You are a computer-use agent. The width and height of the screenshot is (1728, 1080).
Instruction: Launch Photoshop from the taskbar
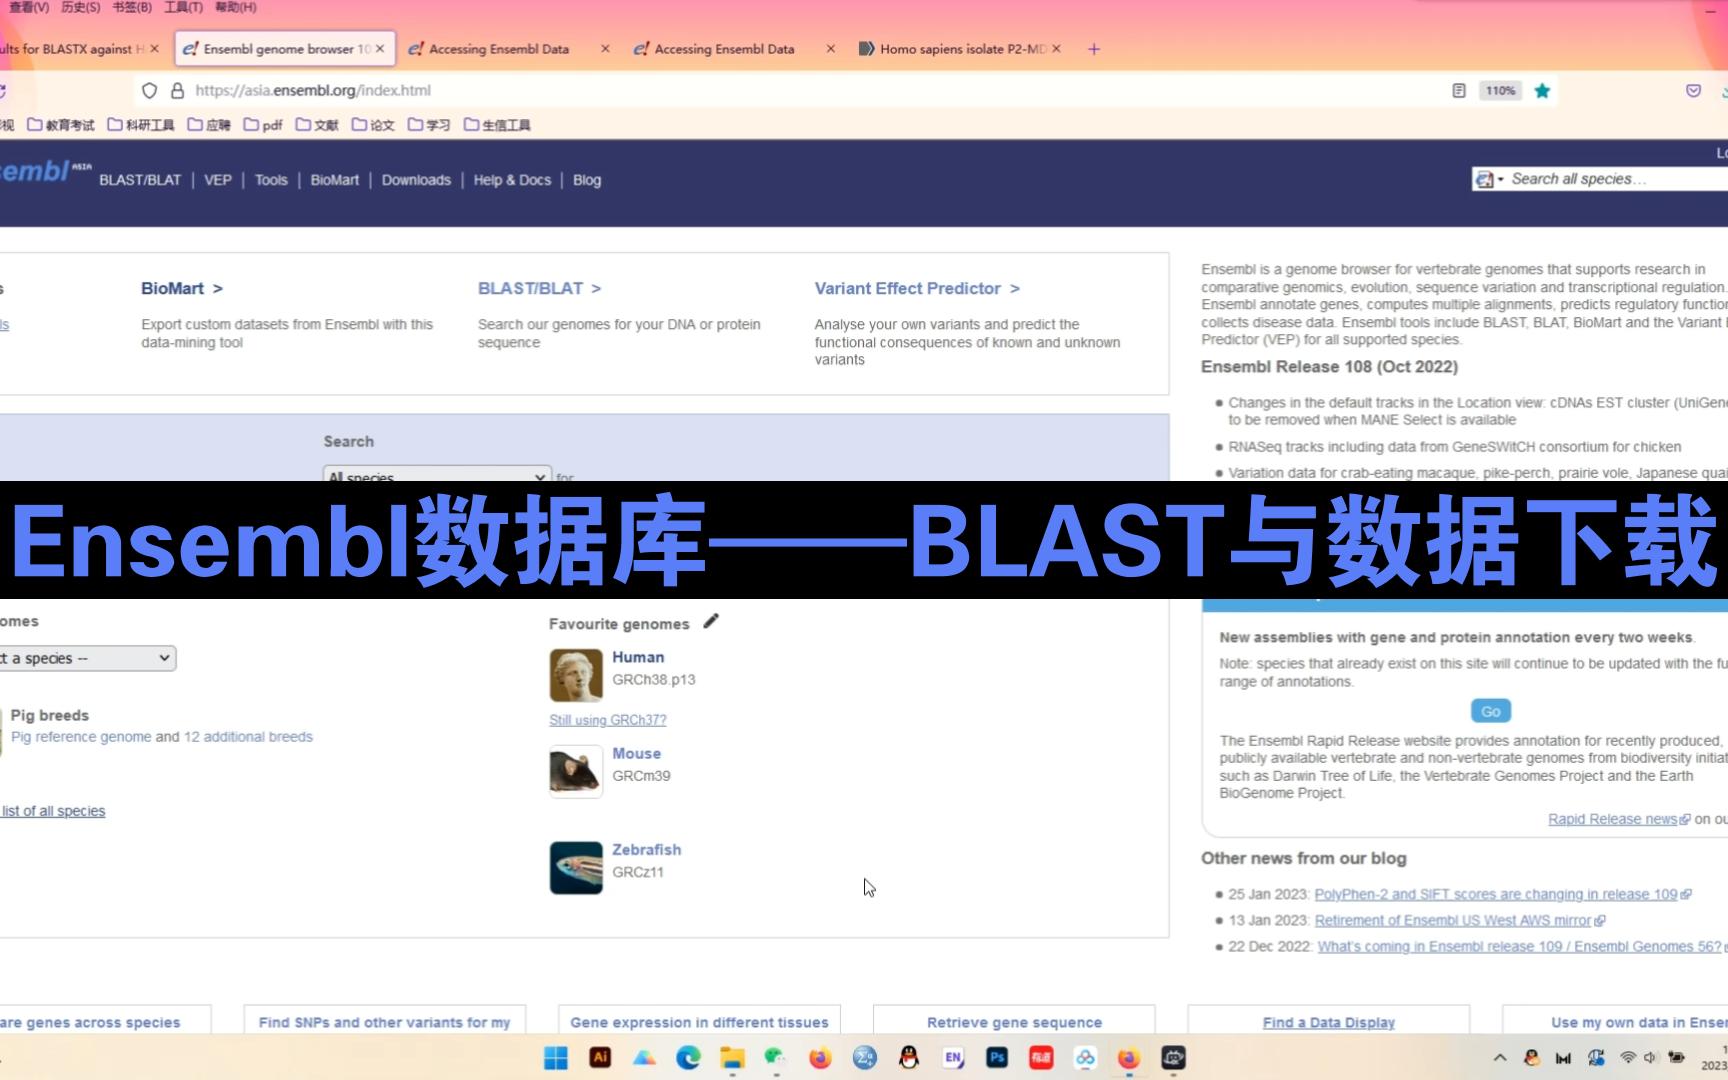[997, 1057]
